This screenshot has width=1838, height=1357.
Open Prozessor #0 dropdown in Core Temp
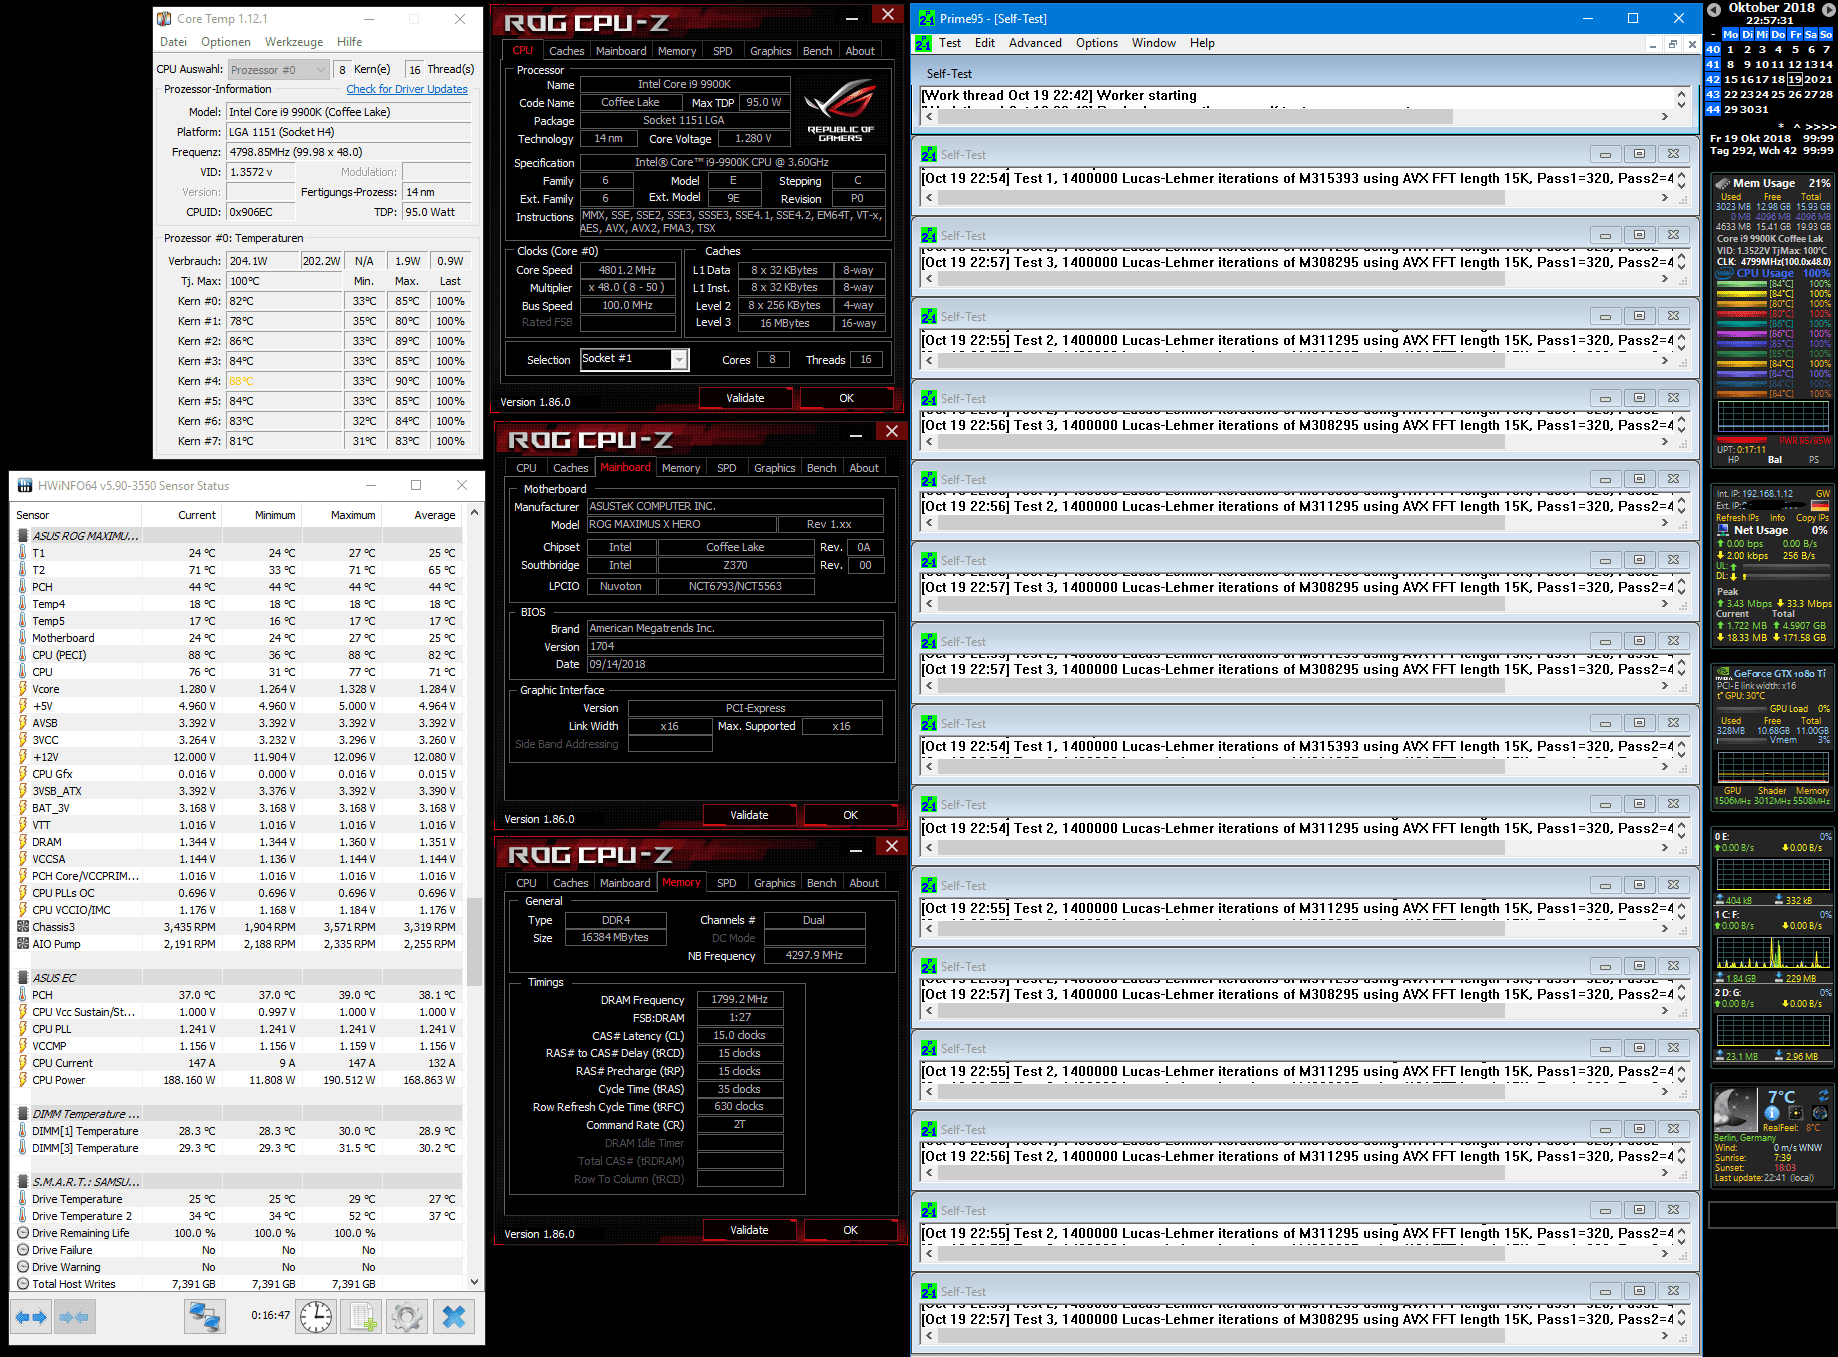coord(278,70)
